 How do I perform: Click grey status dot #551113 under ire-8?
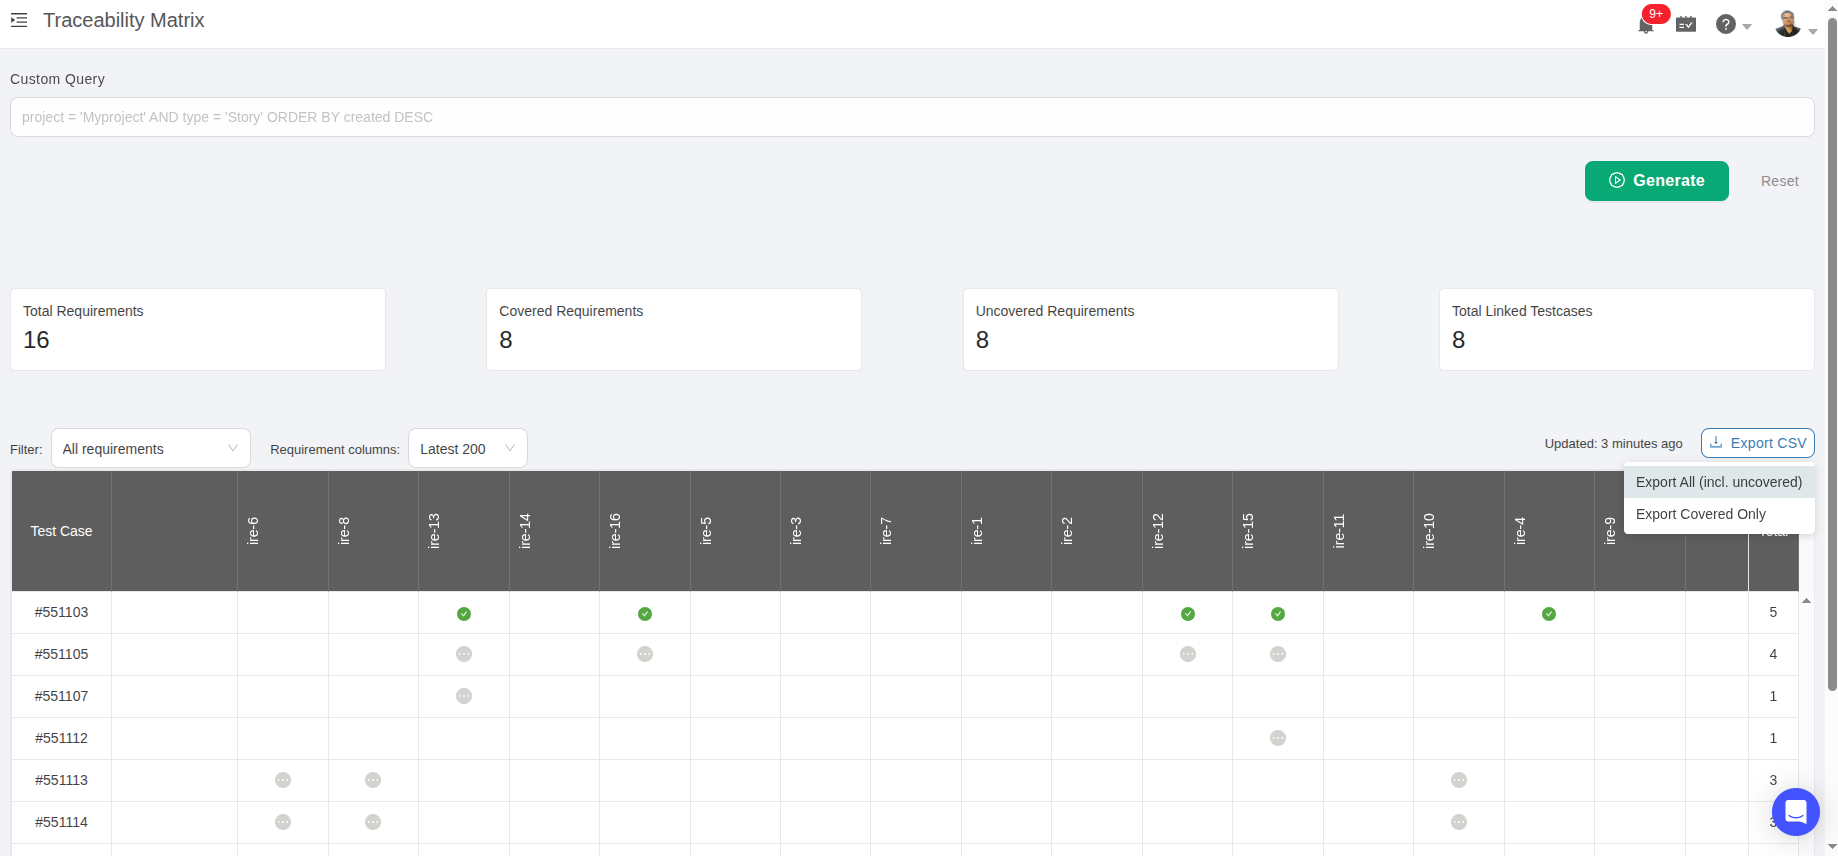click(x=373, y=780)
